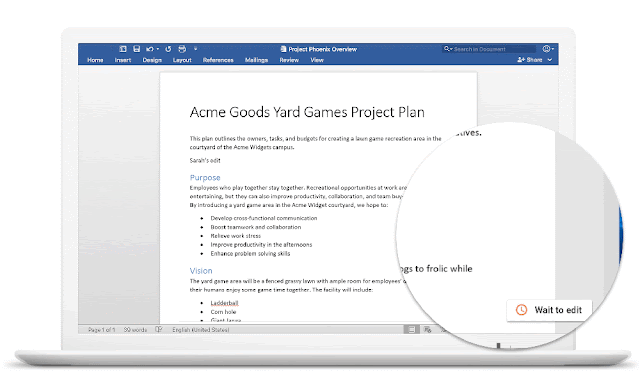This screenshot has height=371, width=640.
Task: Click the word count in status bar
Action: click(135, 329)
